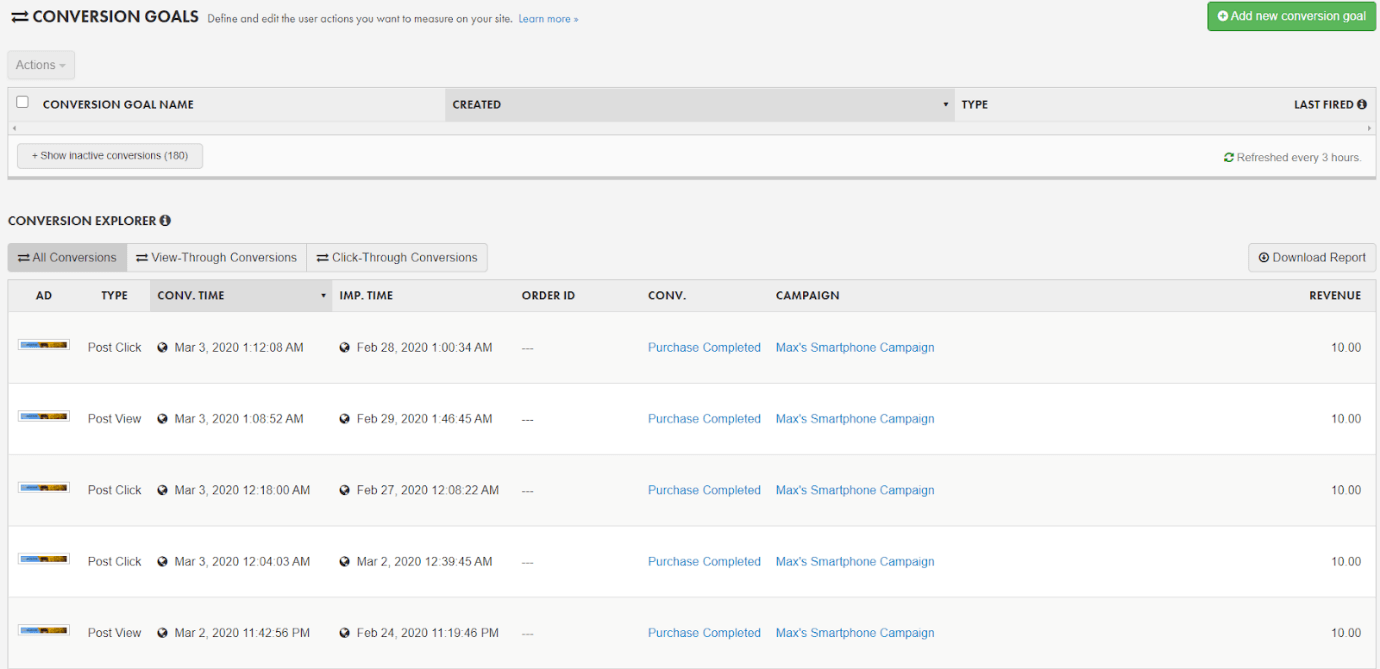
Task: Open the Actions dropdown
Action: click(x=41, y=65)
